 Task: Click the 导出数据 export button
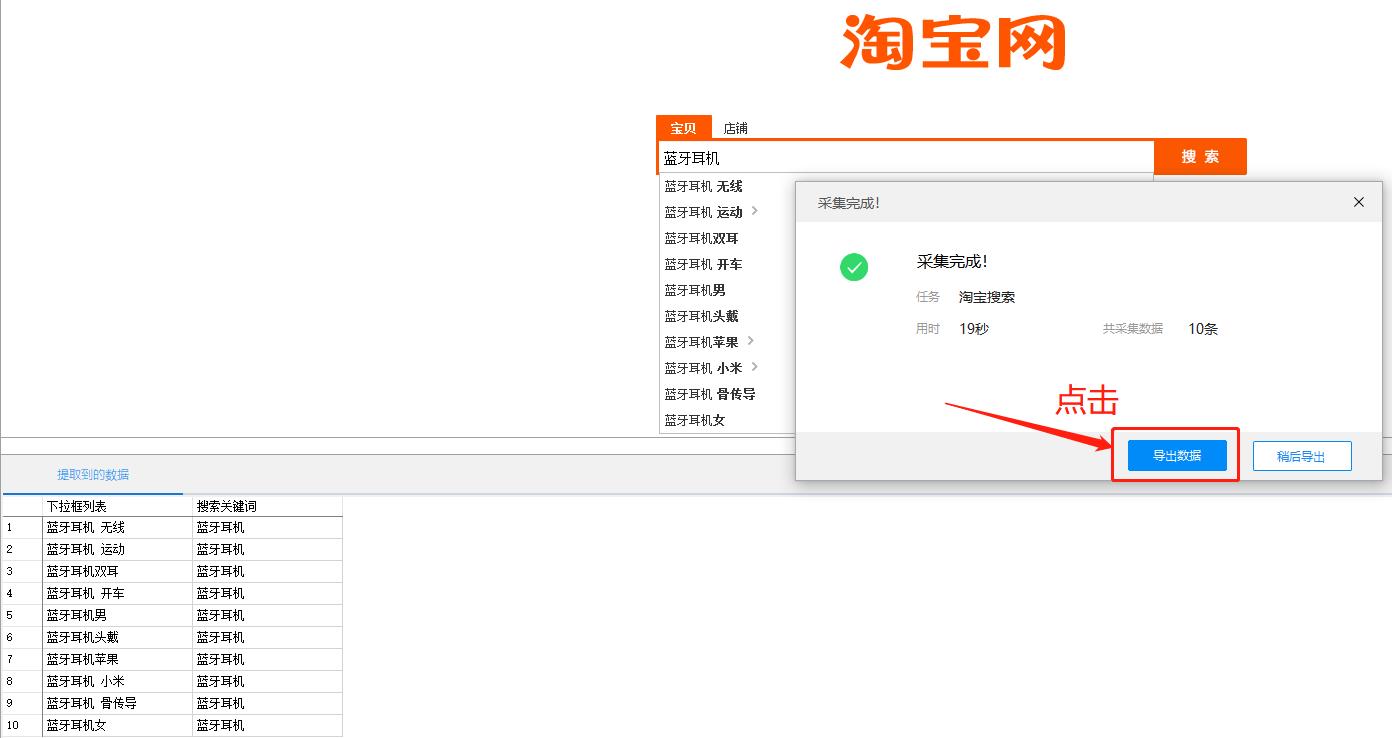[1175, 455]
